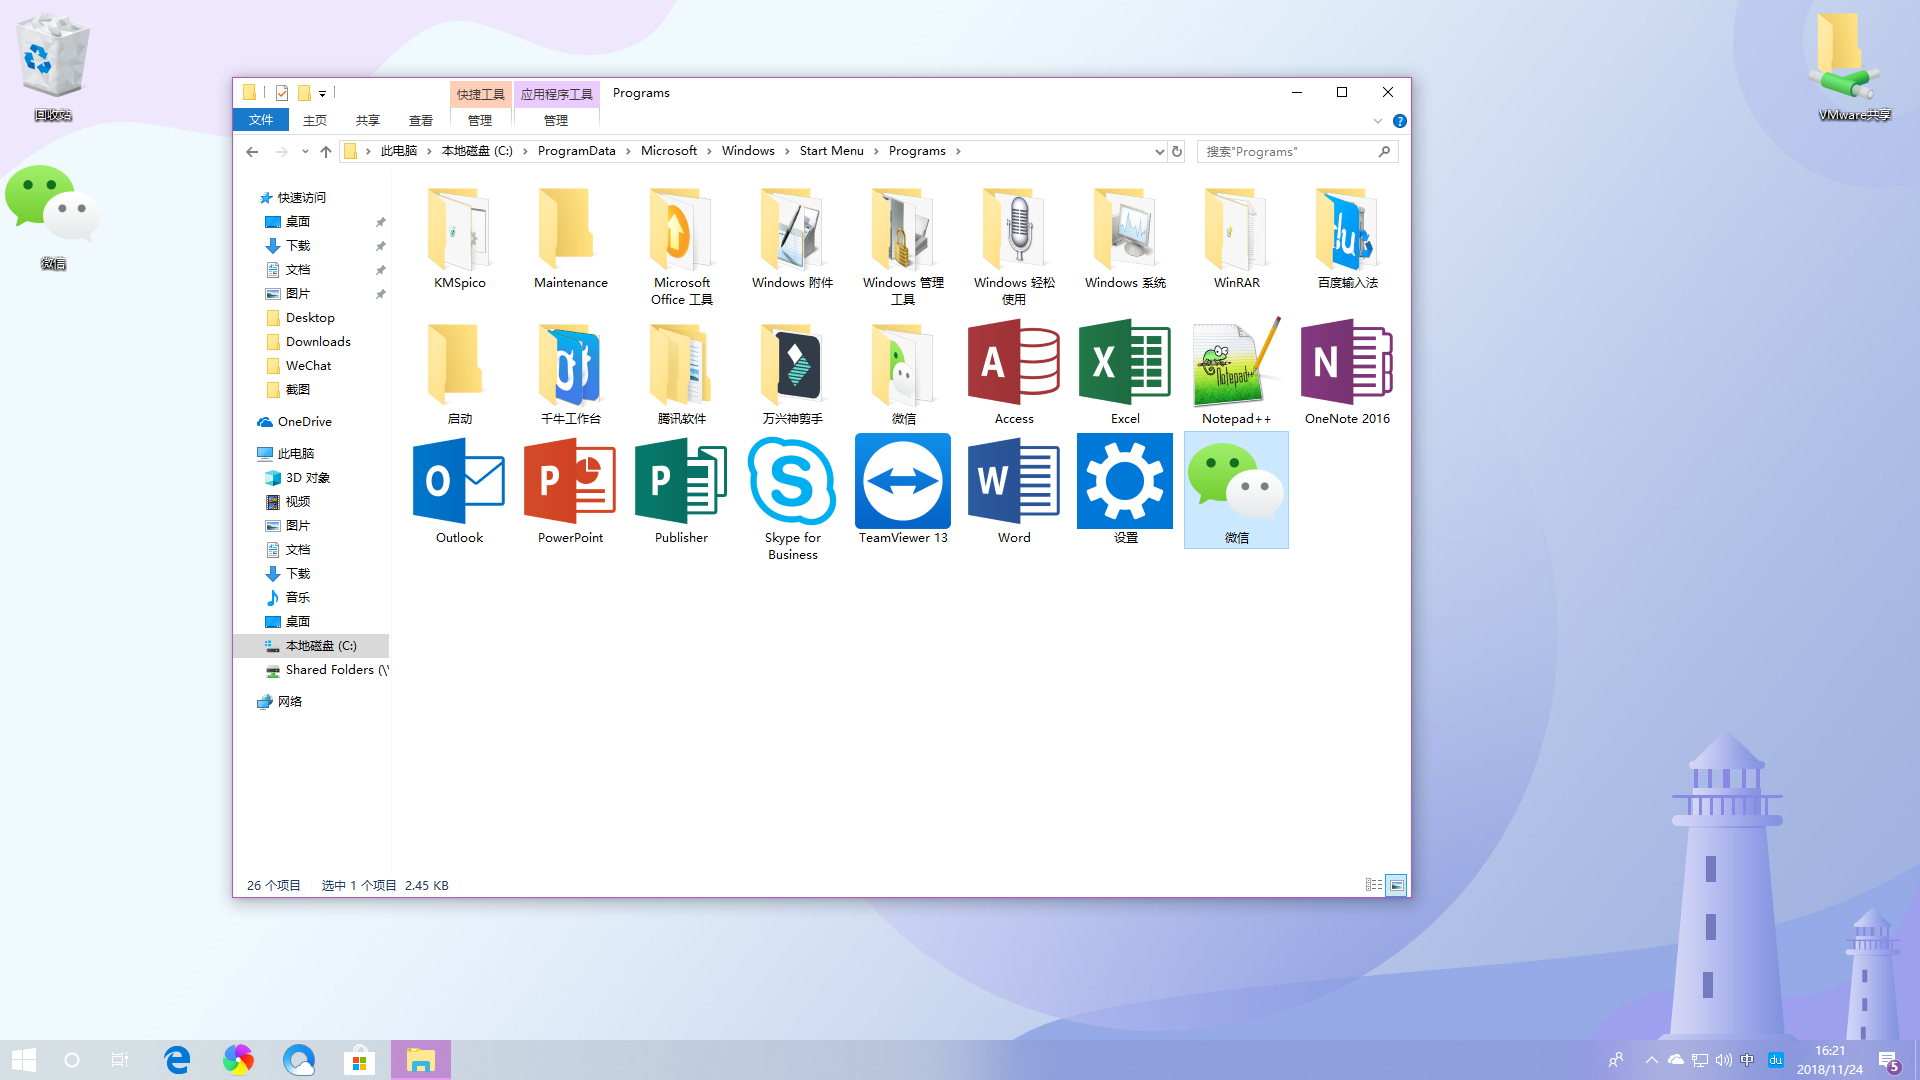Open the quick access toolbar dropdown arrow
Image resolution: width=1920 pixels, height=1080 pixels.
322,92
